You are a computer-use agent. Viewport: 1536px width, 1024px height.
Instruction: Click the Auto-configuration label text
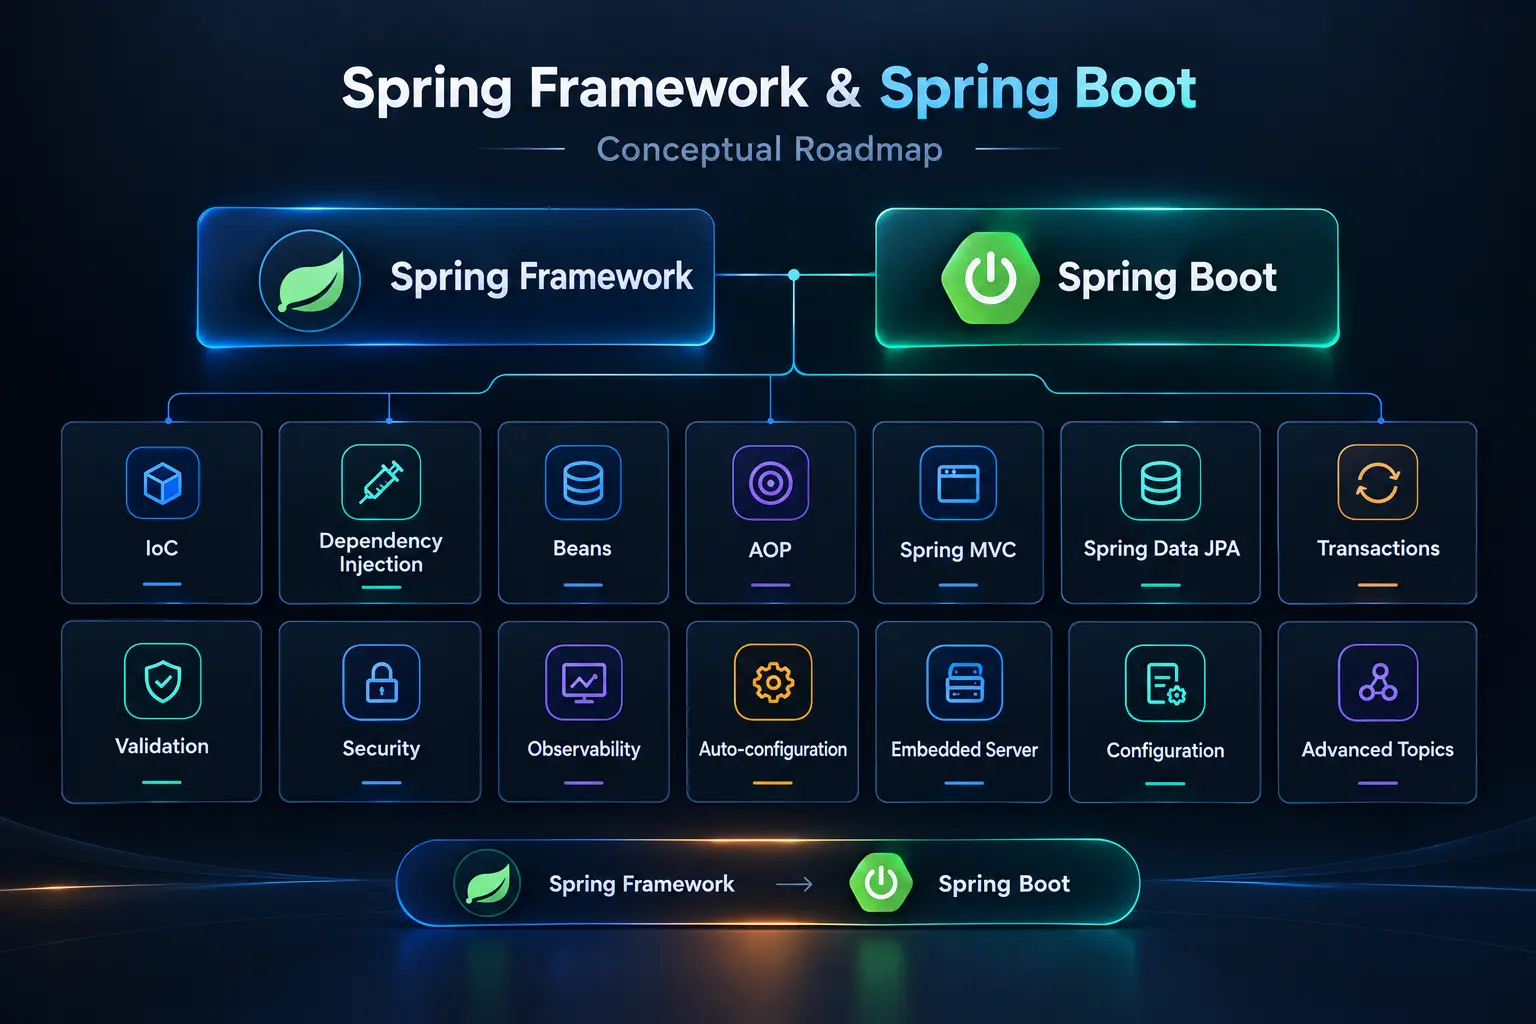(773, 749)
